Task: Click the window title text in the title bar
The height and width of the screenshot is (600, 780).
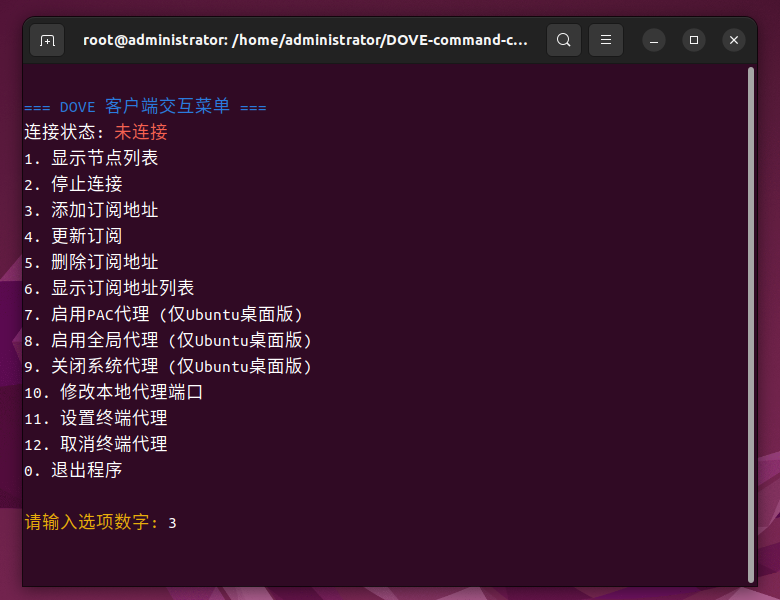Action: [x=305, y=40]
